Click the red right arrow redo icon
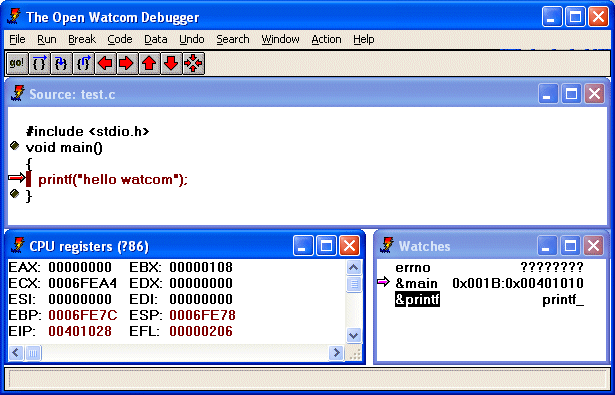Viewport: 615px width, 395px height. pos(127,63)
